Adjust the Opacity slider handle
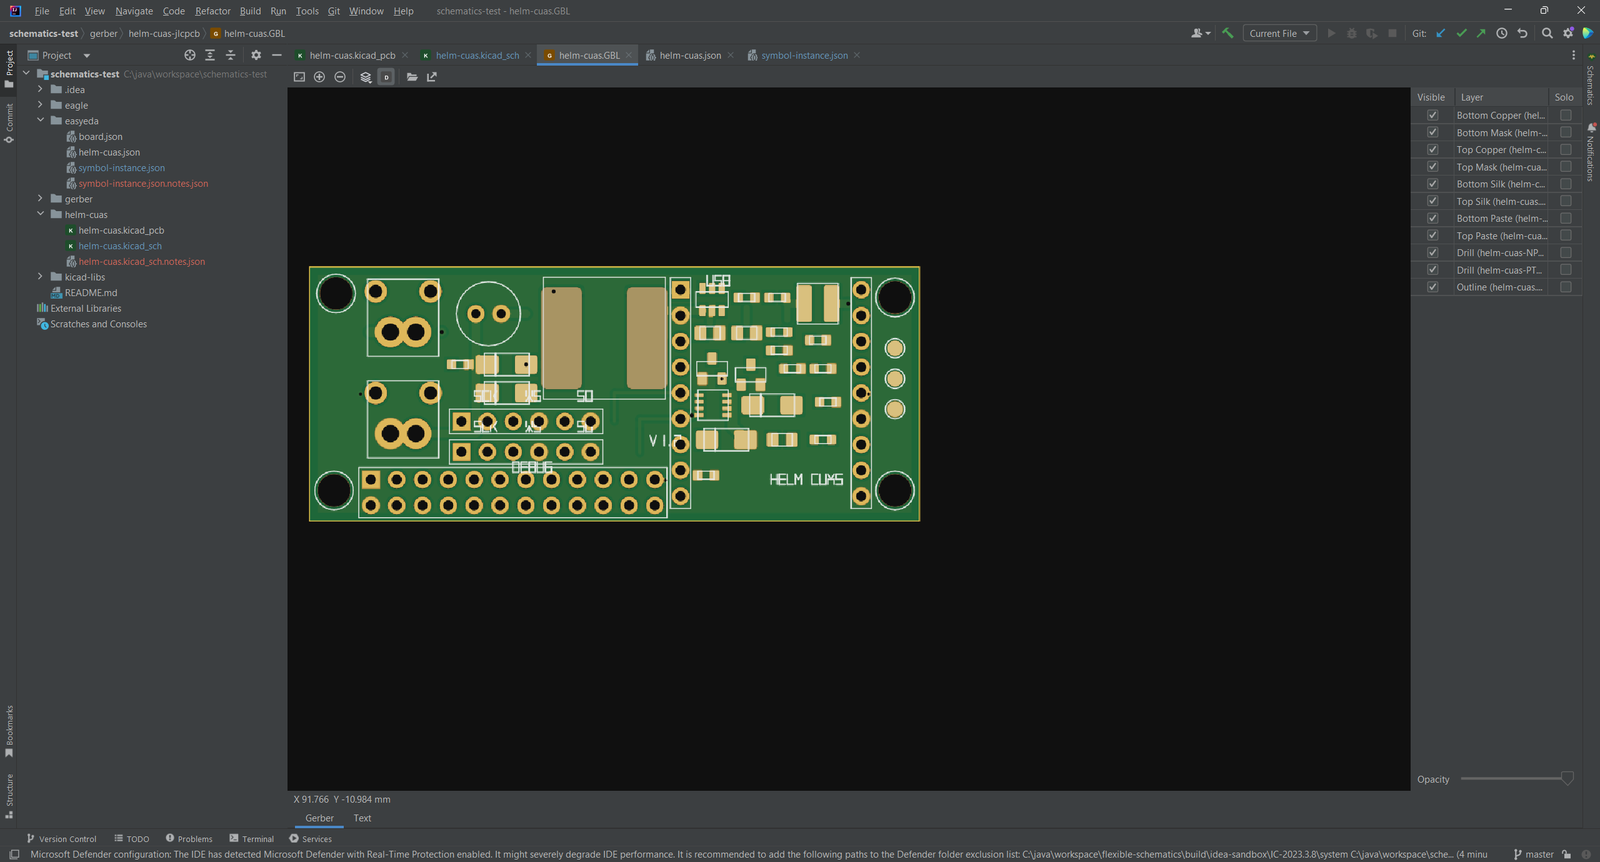This screenshot has height=862, width=1600. pos(1567,779)
